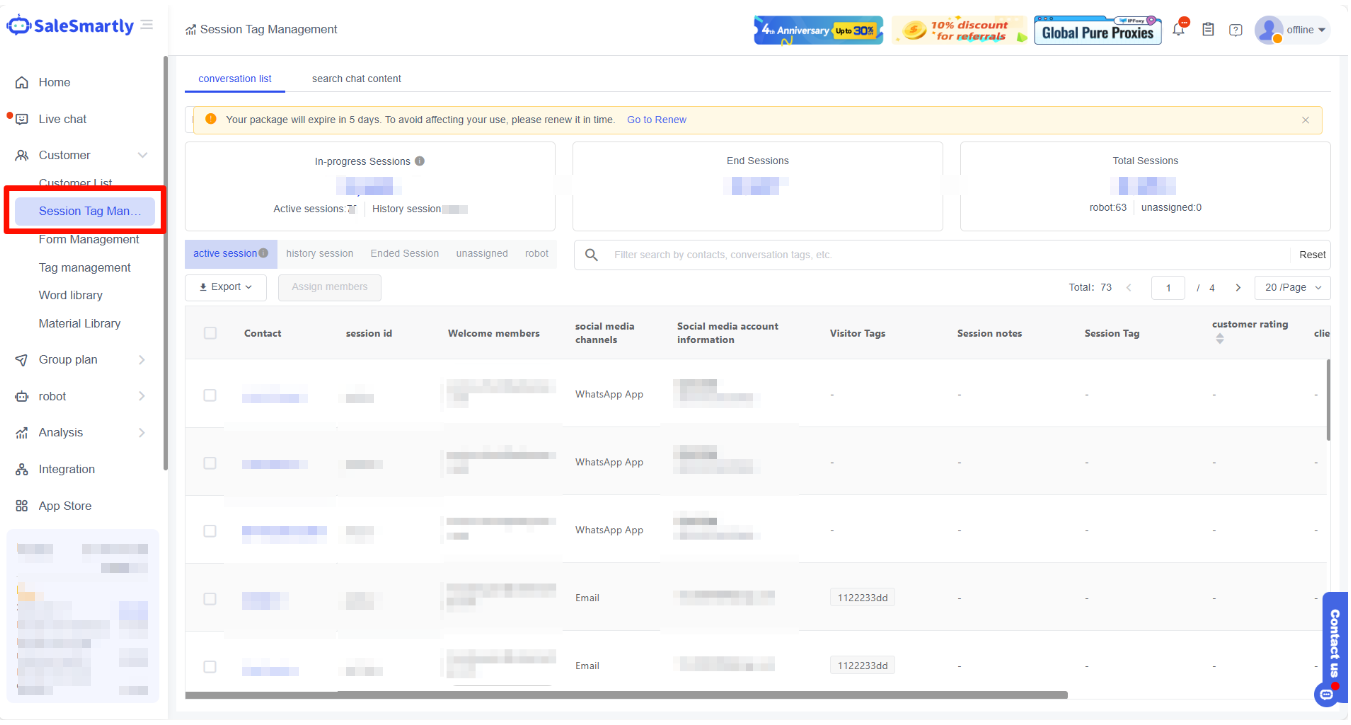Collapse sidebar using hamburger menu icon
Screen dimensions: 1351x725
point(147,25)
